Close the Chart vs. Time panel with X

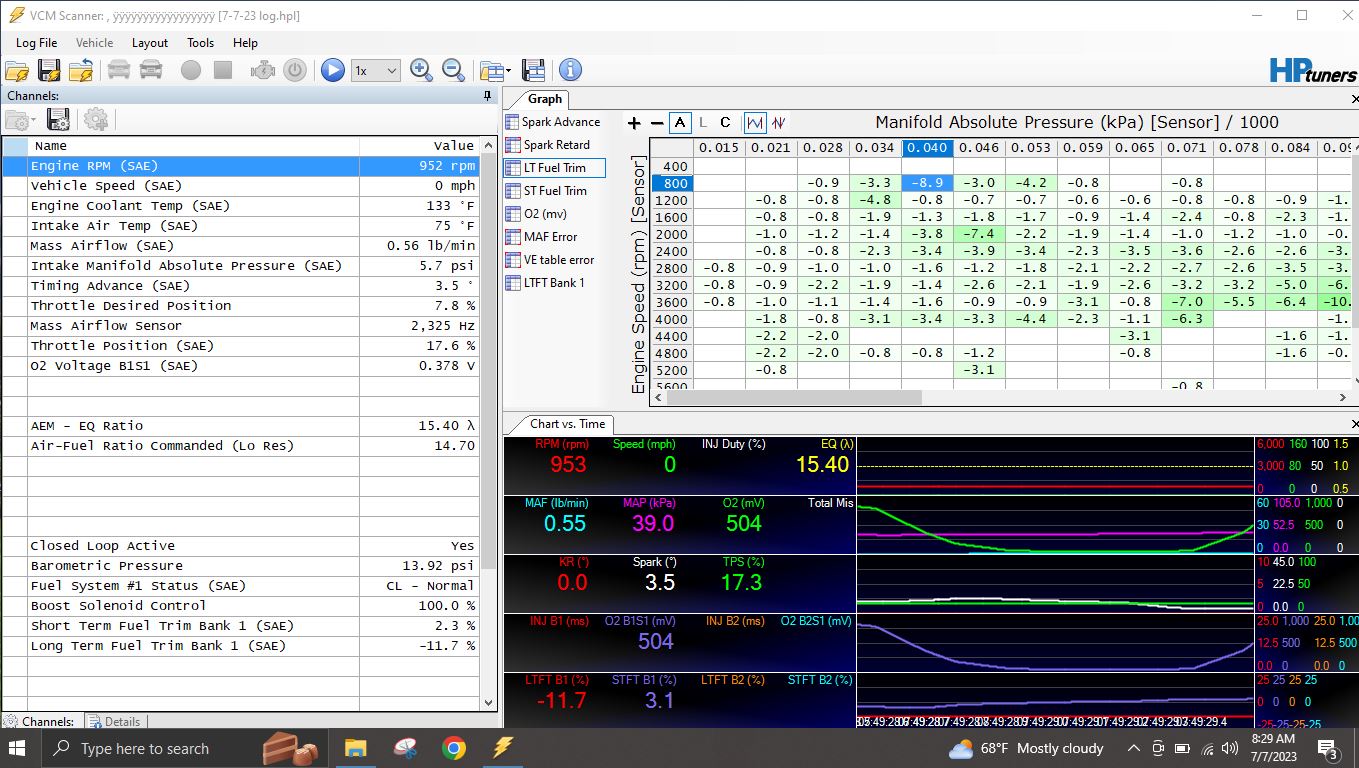tap(1354, 425)
